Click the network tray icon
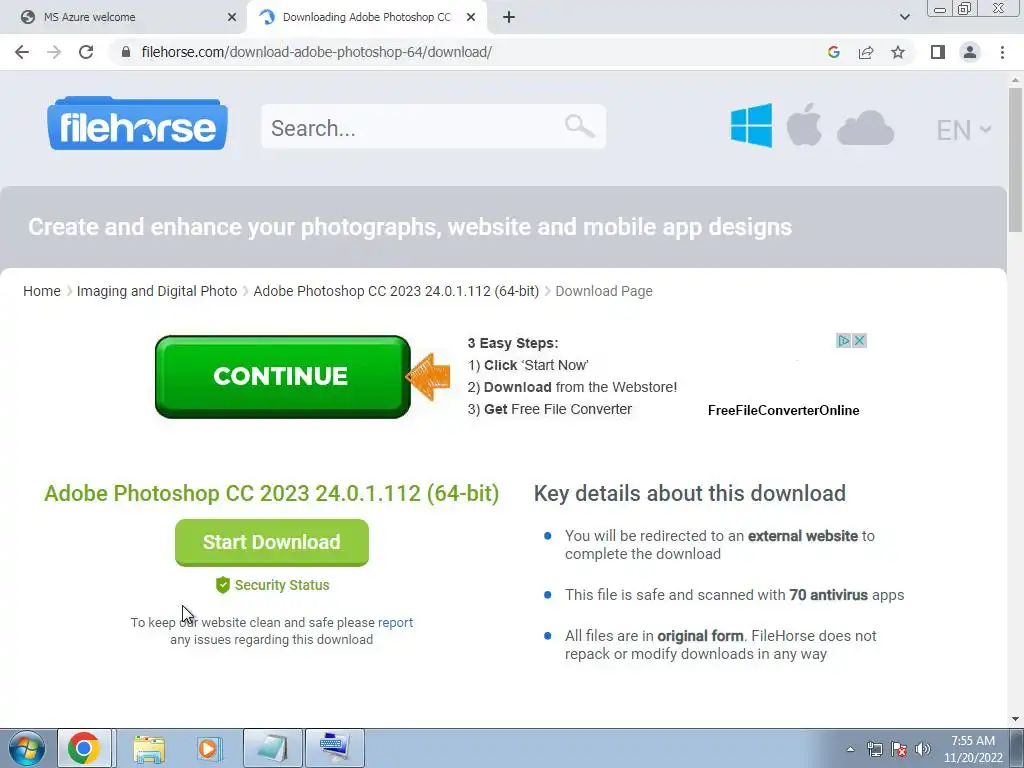This screenshot has height=768, width=1024. coord(874,749)
